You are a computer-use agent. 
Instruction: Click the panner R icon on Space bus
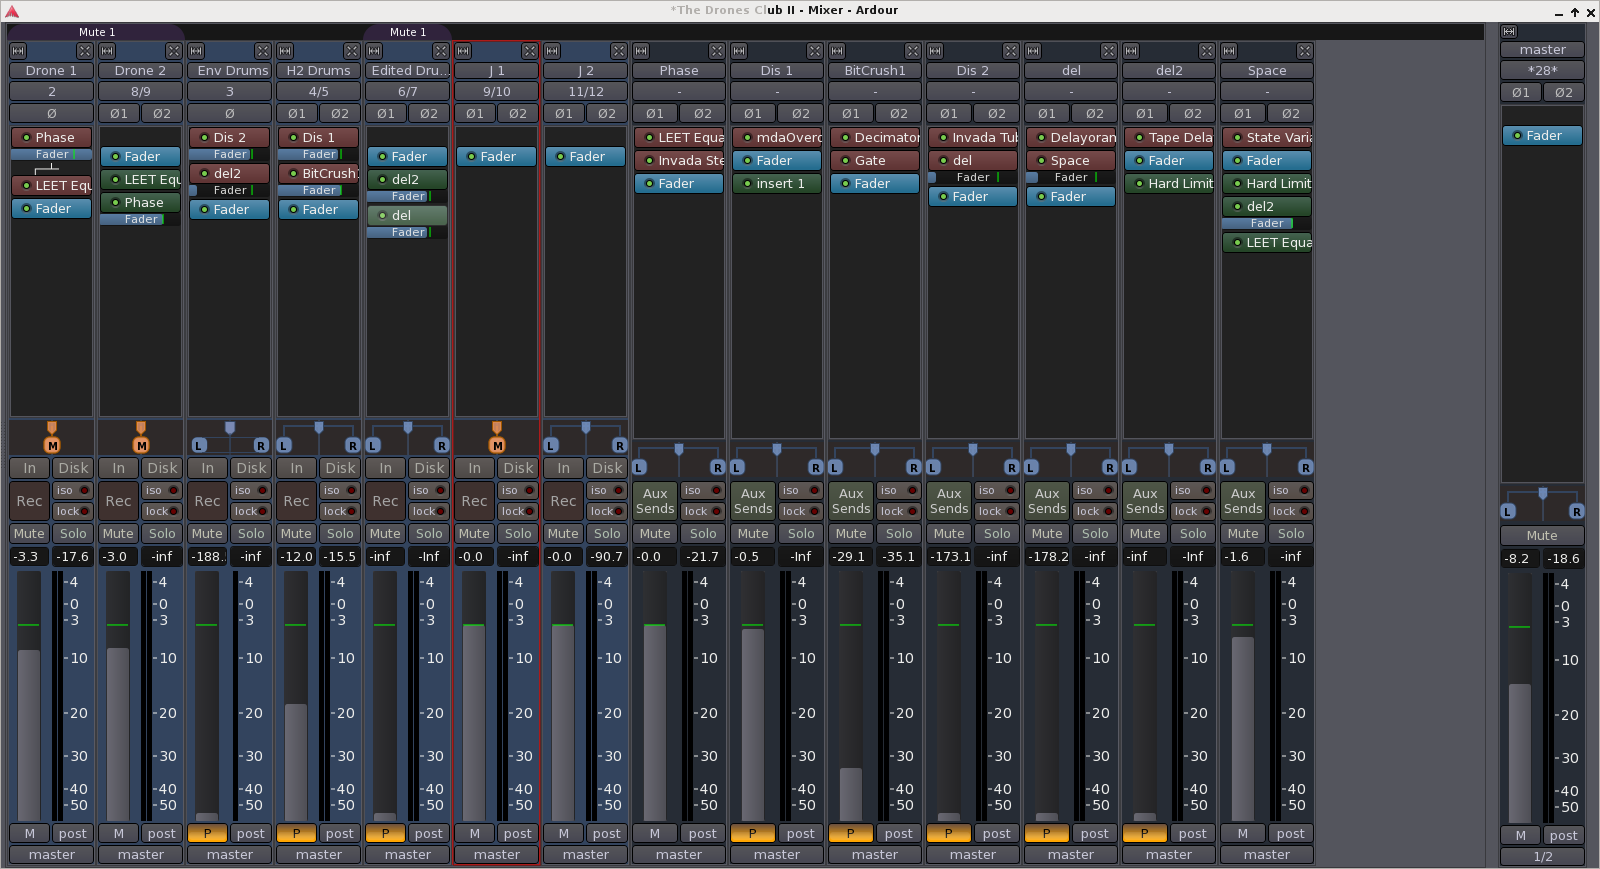(x=1305, y=468)
